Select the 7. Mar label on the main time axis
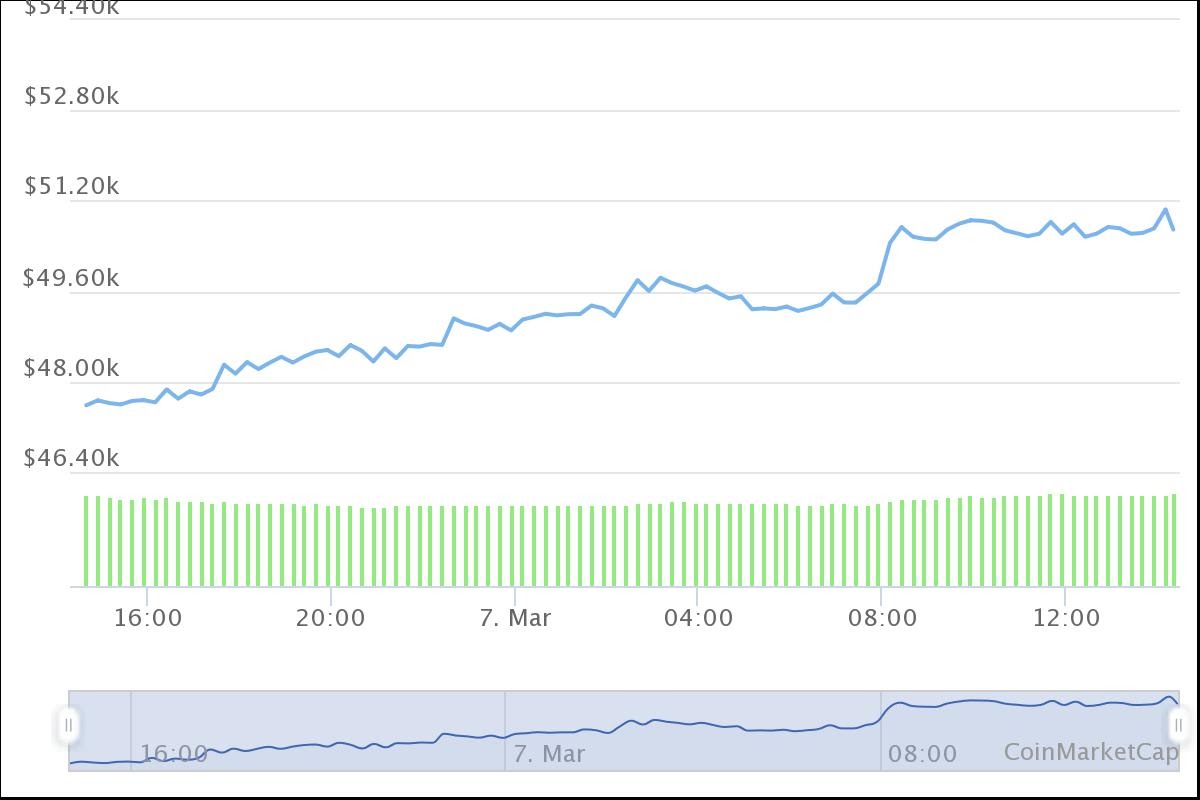This screenshot has width=1200, height=800. point(515,618)
